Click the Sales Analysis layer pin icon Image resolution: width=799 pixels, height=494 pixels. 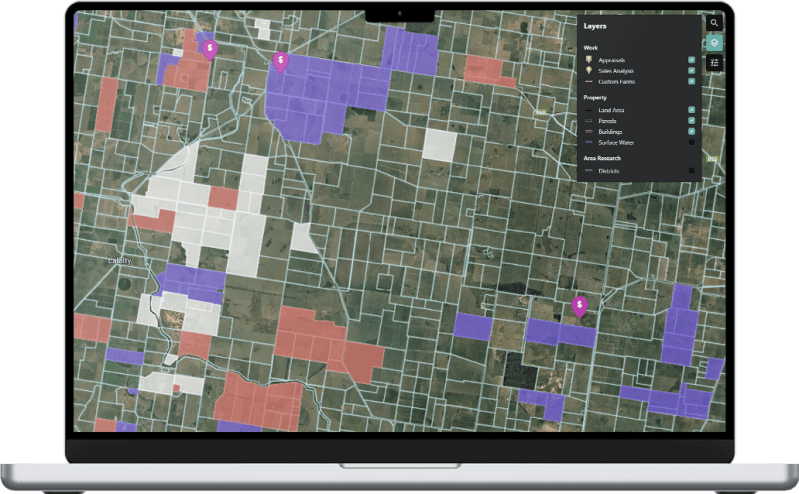[x=589, y=70]
